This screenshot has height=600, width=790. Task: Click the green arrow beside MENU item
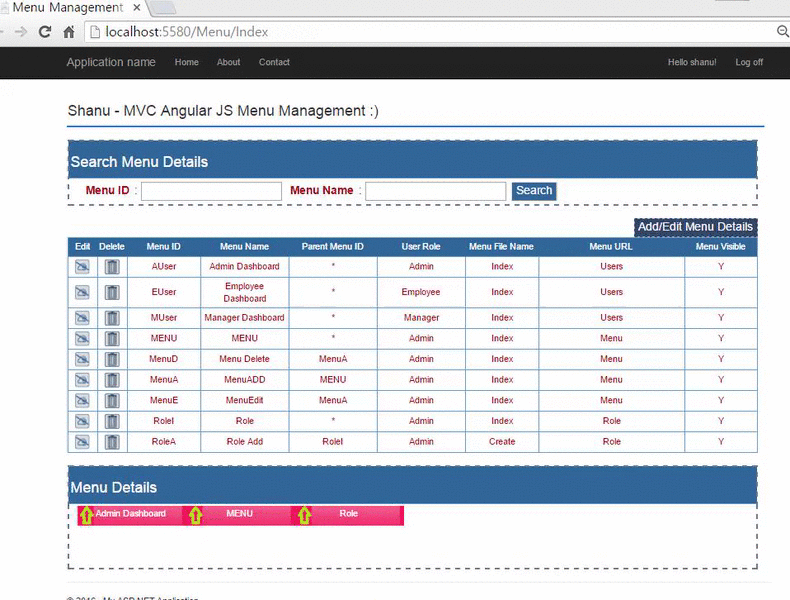pyautogui.click(x=195, y=515)
